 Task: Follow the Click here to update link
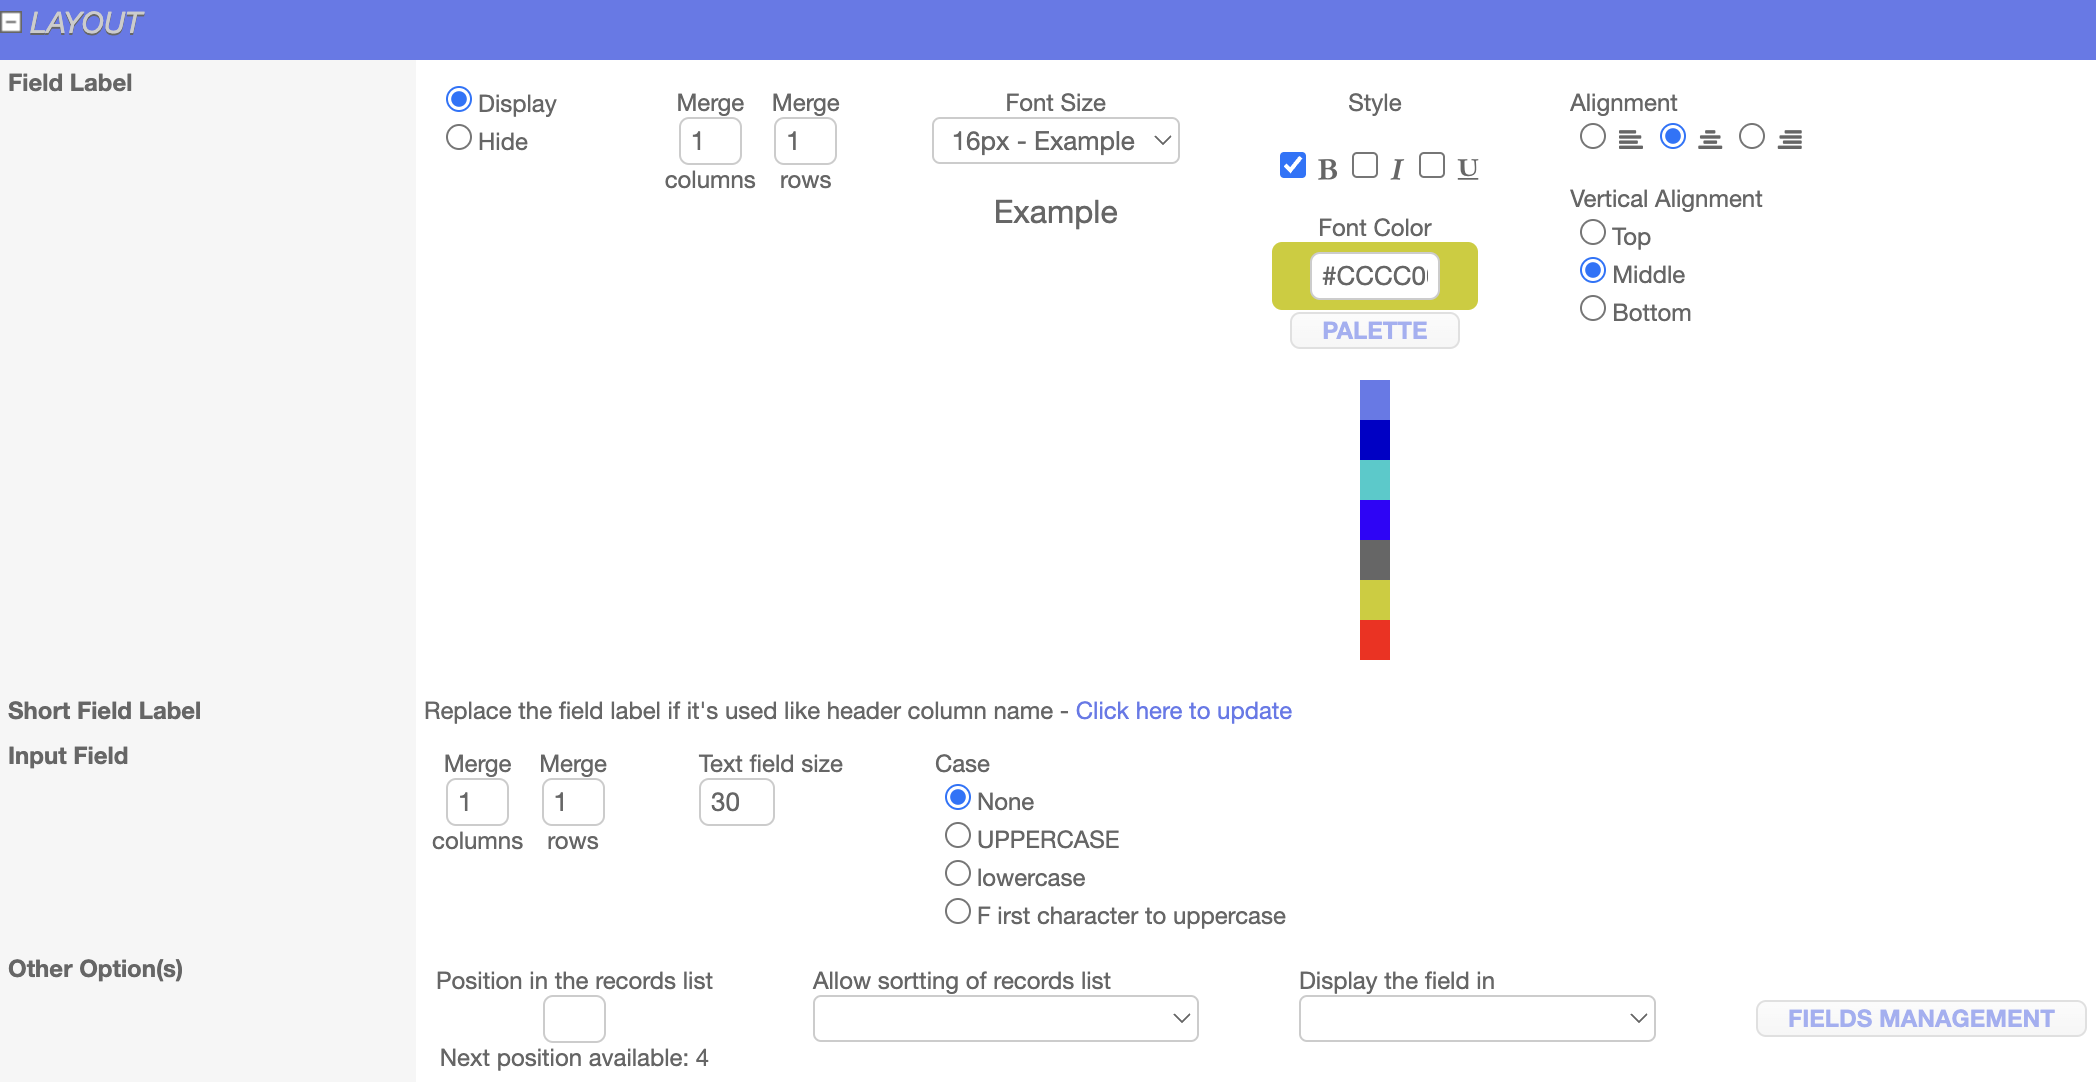coord(1183,711)
